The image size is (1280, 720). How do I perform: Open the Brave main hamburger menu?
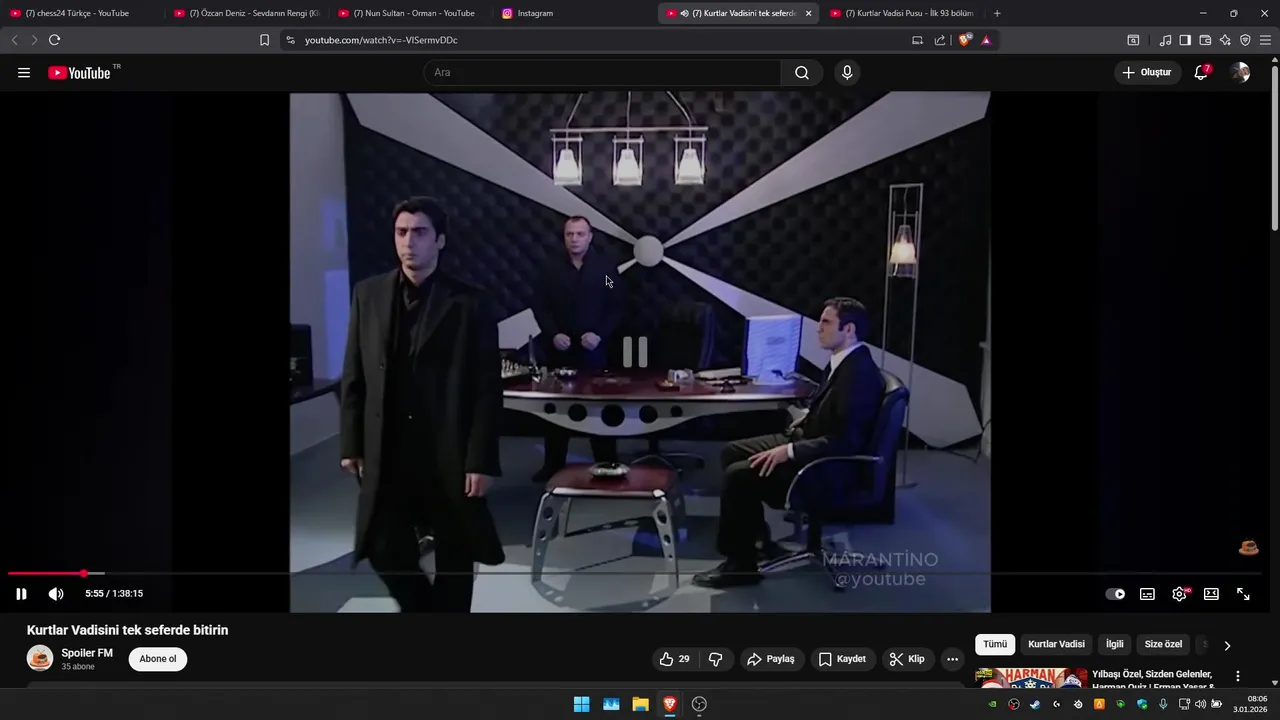[1265, 40]
